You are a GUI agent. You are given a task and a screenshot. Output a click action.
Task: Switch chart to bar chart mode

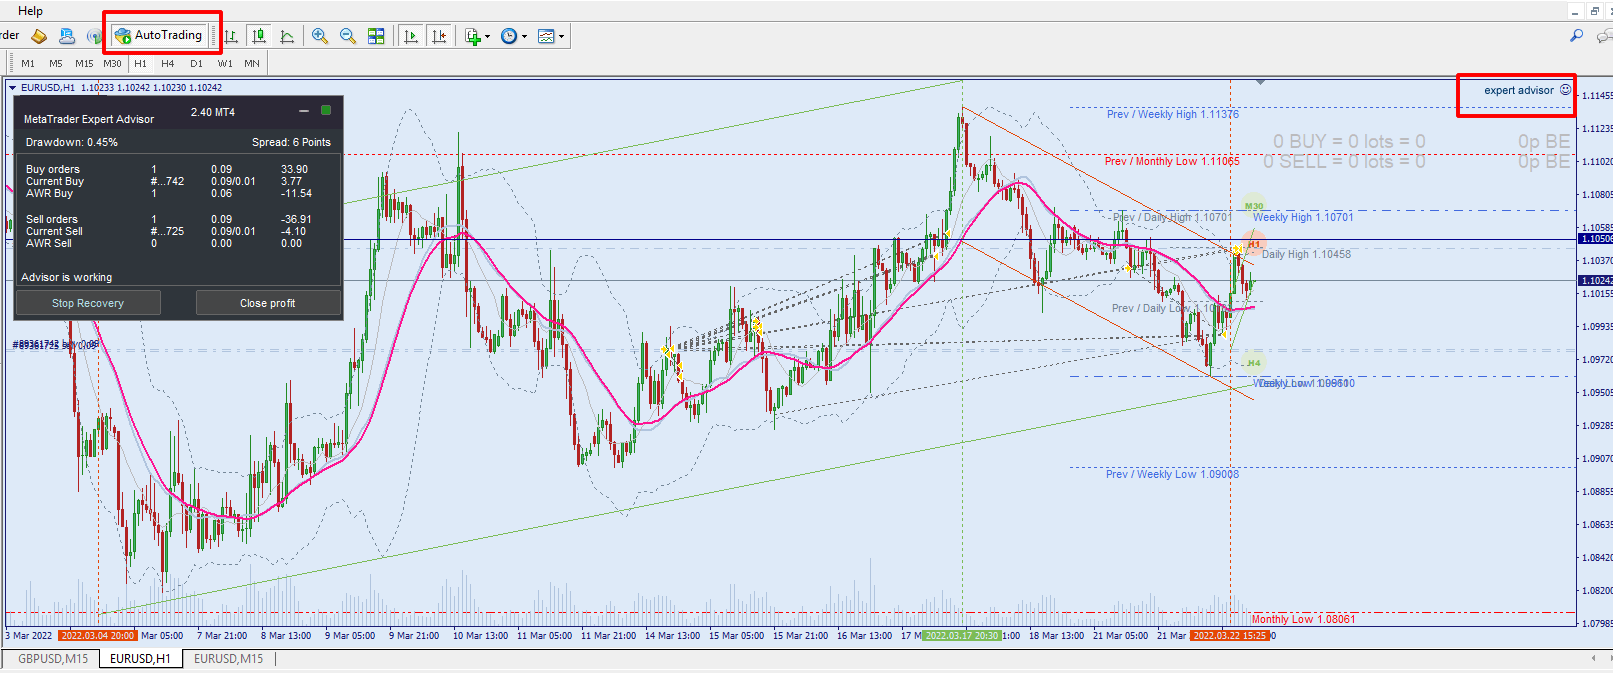click(x=231, y=36)
